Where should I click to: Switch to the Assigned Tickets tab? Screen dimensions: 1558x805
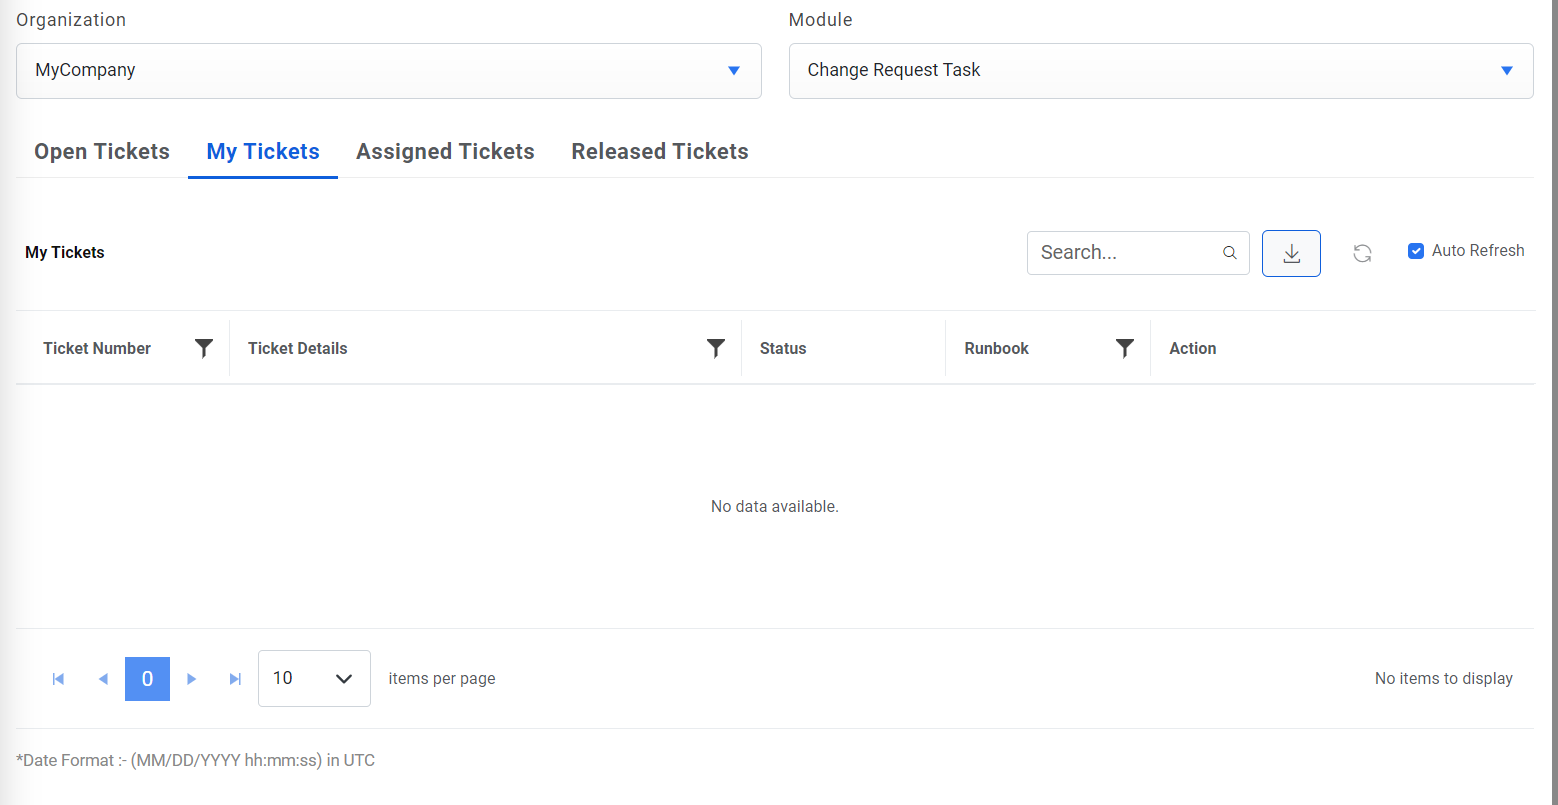[x=445, y=152]
